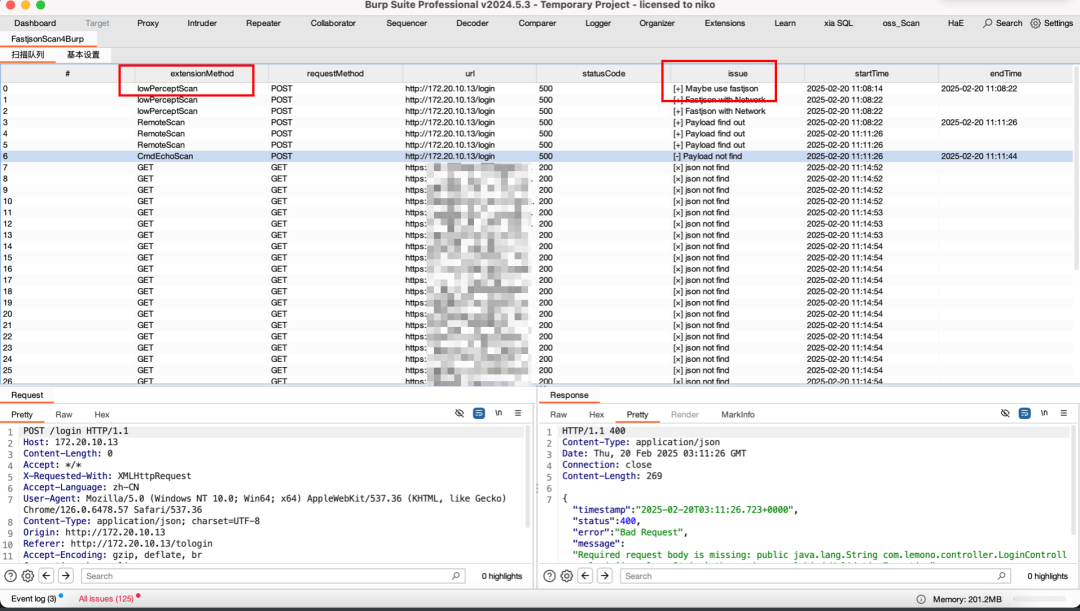
Task: Select the 扫描队列 tab
Action: click(x=28, y=54)
